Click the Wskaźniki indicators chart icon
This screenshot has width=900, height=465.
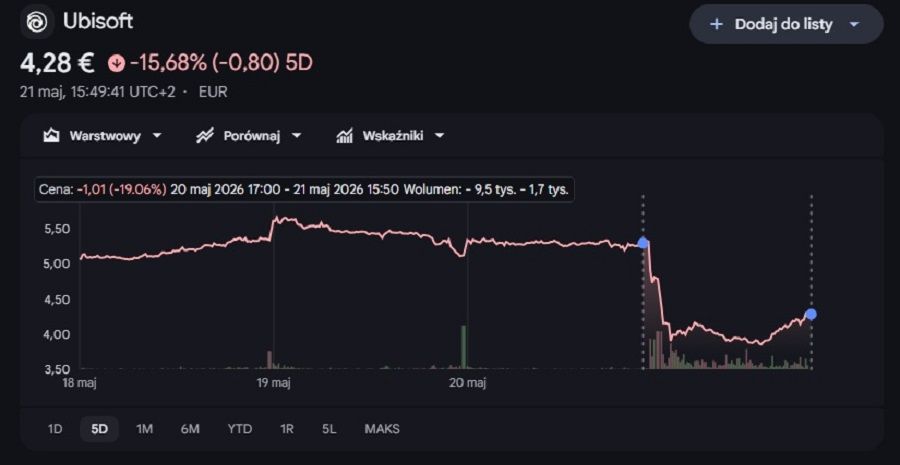click(x=344, y=136)
